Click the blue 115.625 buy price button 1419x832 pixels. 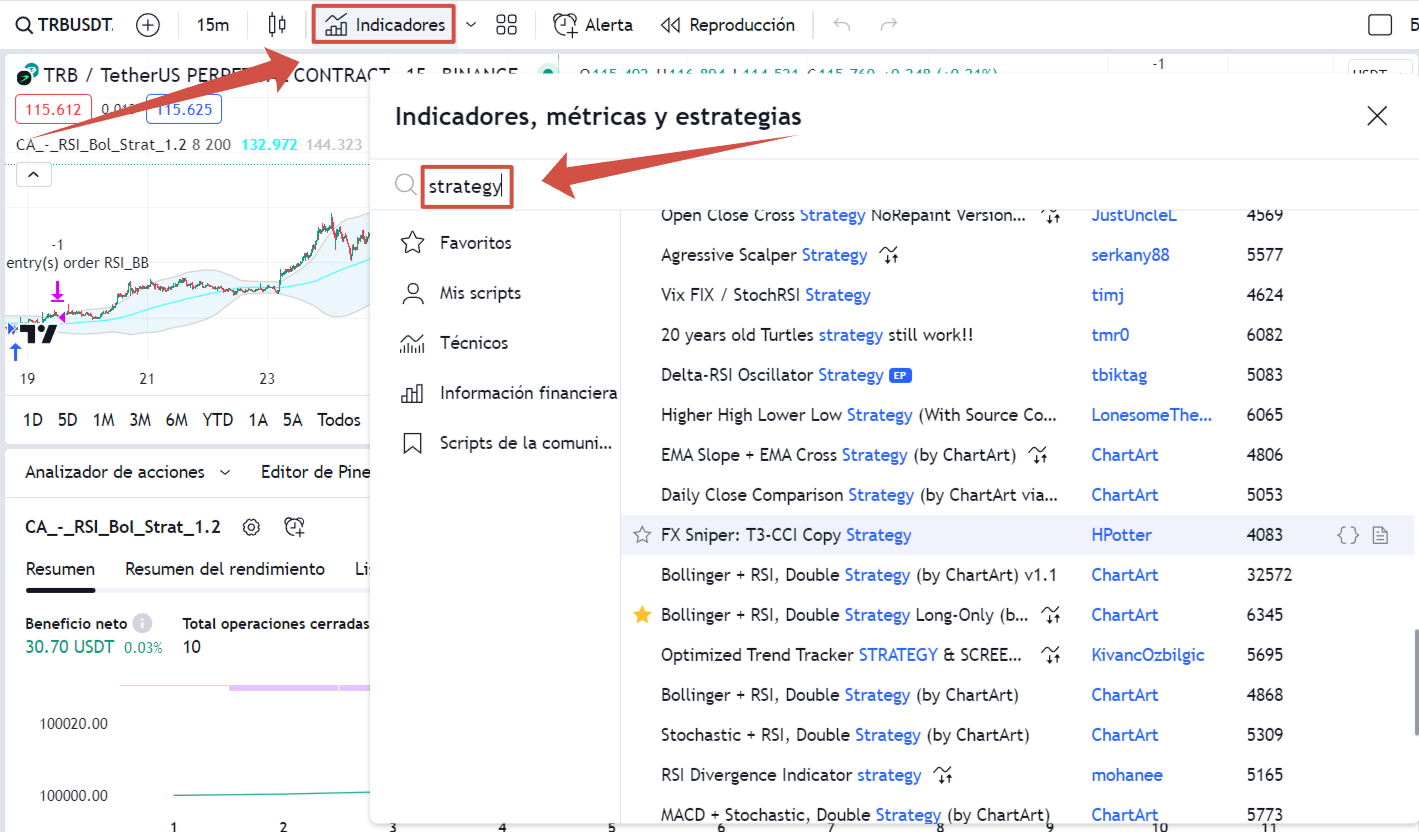[x=184, y=110]
